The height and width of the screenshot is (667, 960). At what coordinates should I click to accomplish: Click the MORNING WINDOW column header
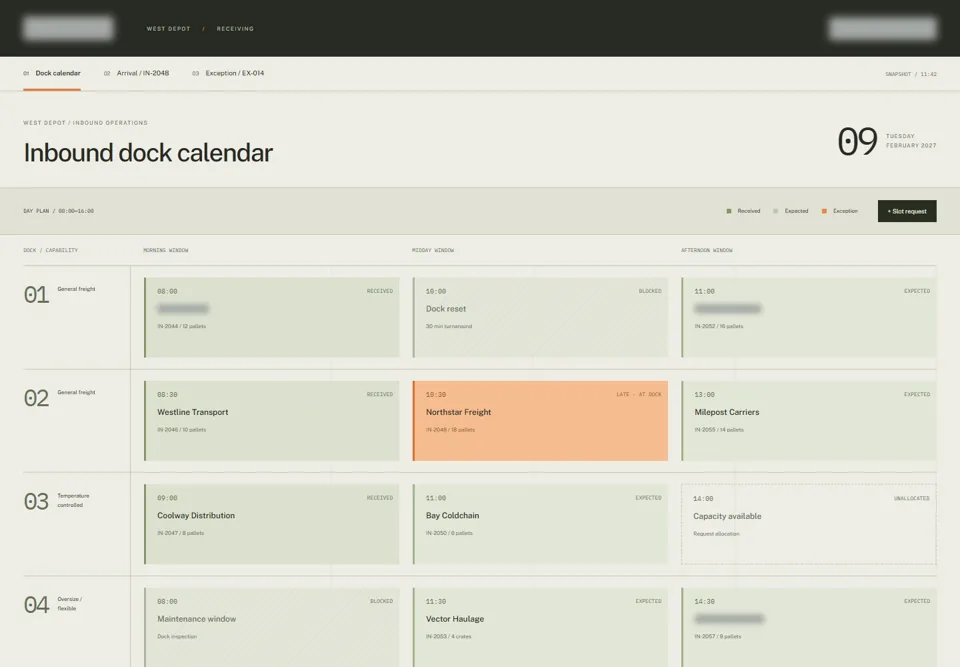pos(166,251)
